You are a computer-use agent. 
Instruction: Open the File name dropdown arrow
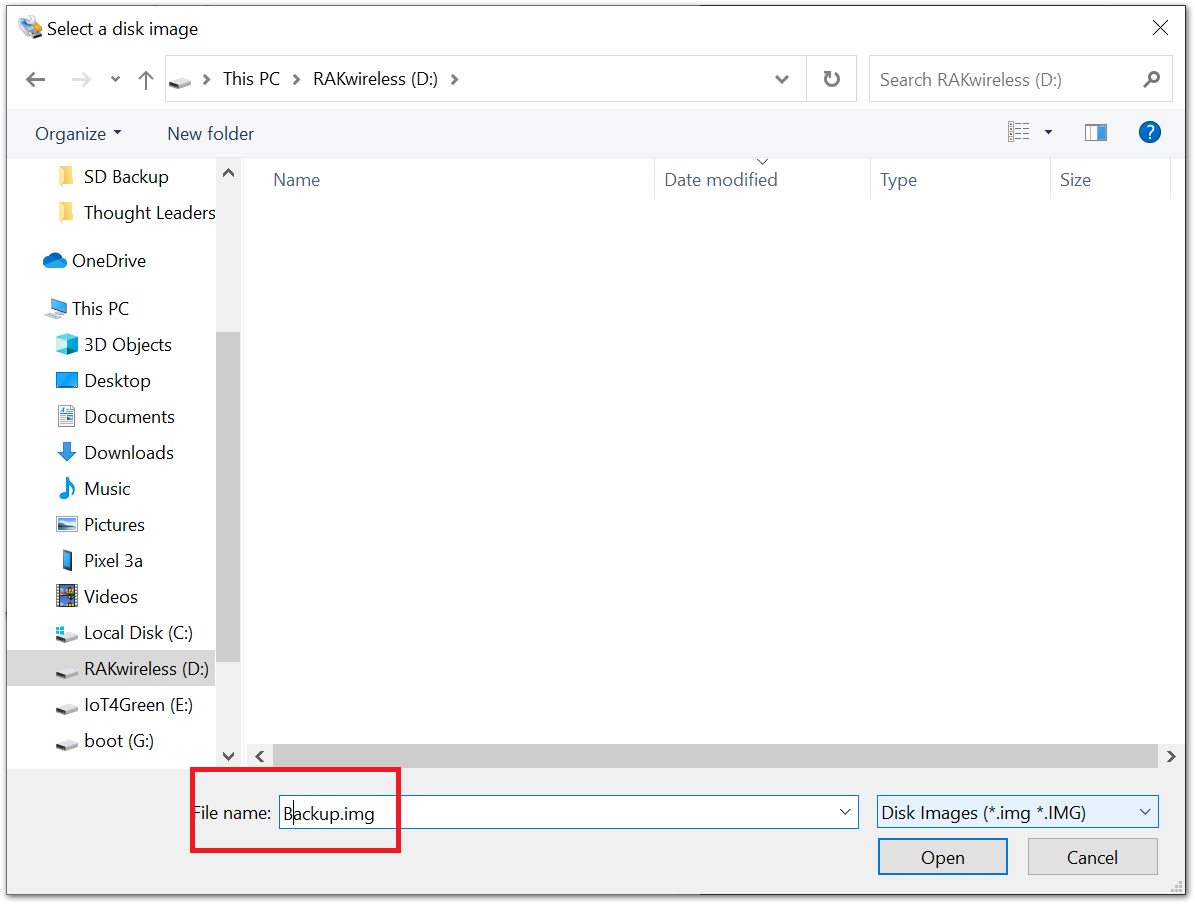click(844, 813)
